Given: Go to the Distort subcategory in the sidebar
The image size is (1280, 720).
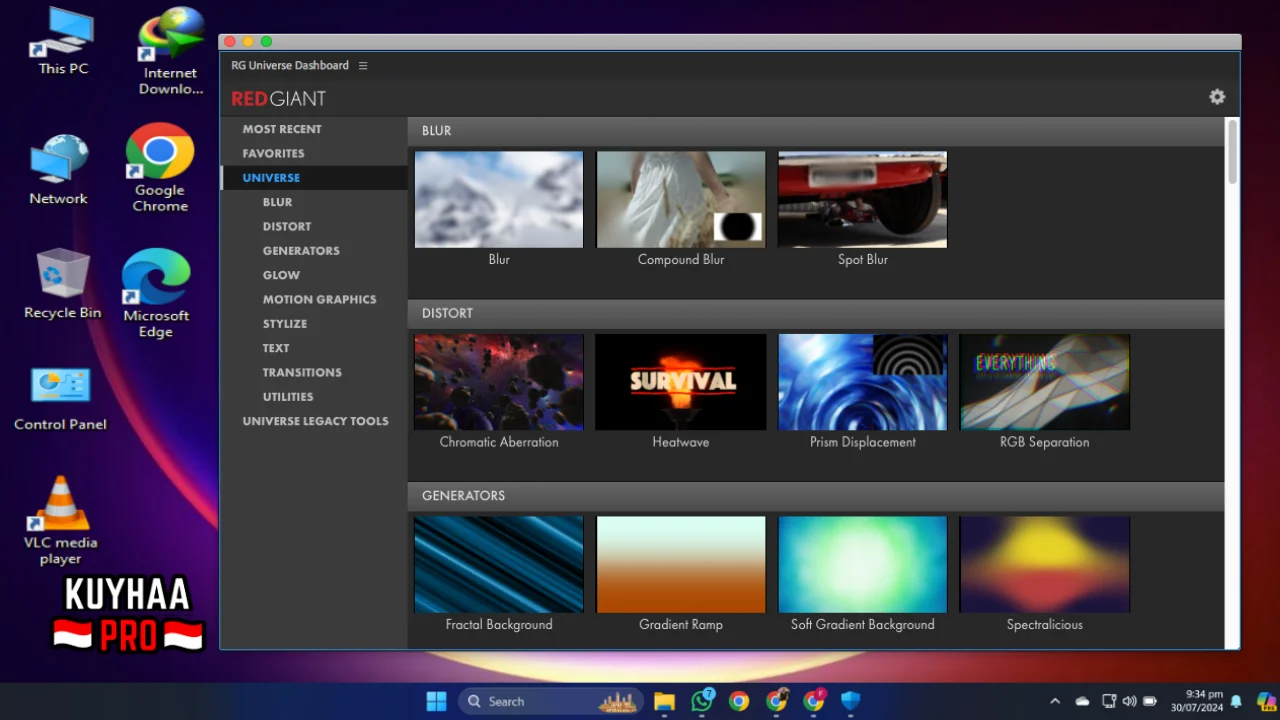Looking at the screenshot, I should (x=287, y=227).
